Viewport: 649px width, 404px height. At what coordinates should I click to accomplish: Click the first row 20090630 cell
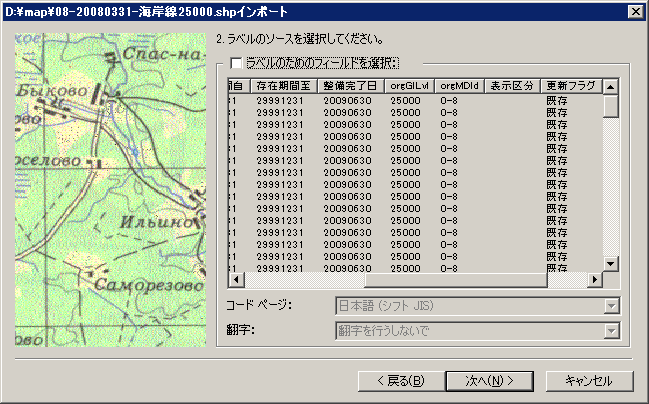347,101
